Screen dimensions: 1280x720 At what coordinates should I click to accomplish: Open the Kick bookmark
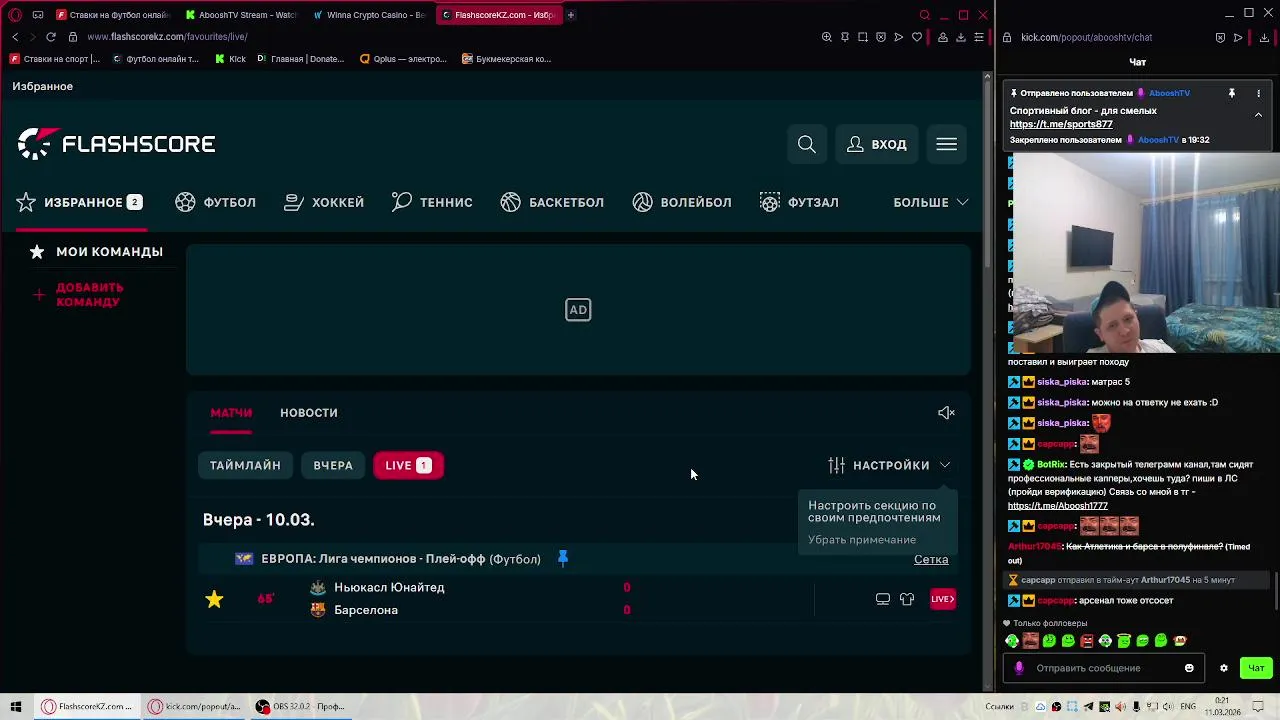230,59
